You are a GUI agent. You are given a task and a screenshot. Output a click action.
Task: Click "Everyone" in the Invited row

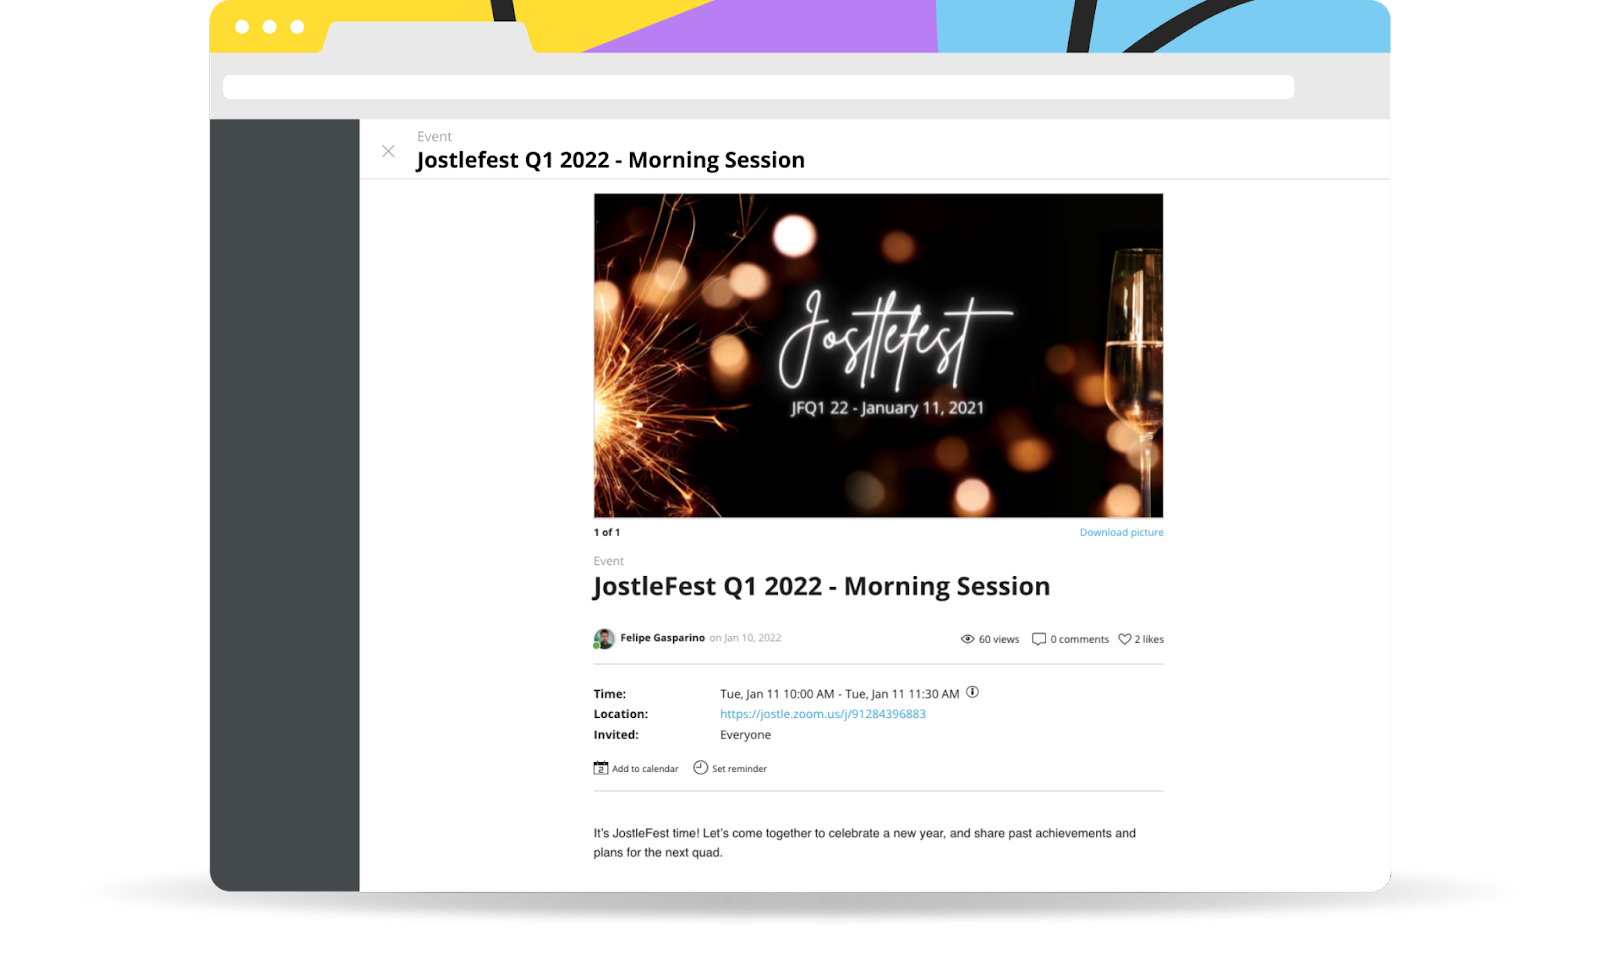click(x=745, y=735)
